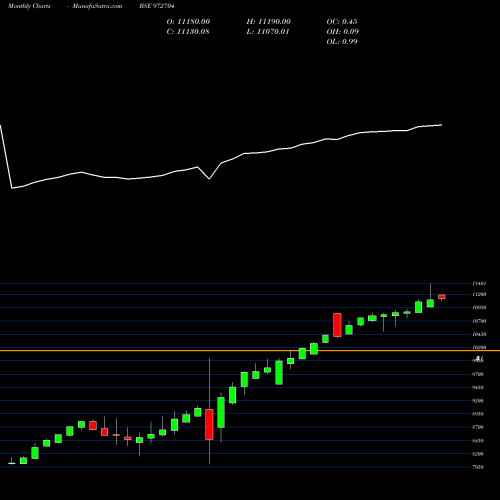
Task: Click the dip point on the white line
Action: click(x=209, y=179)
